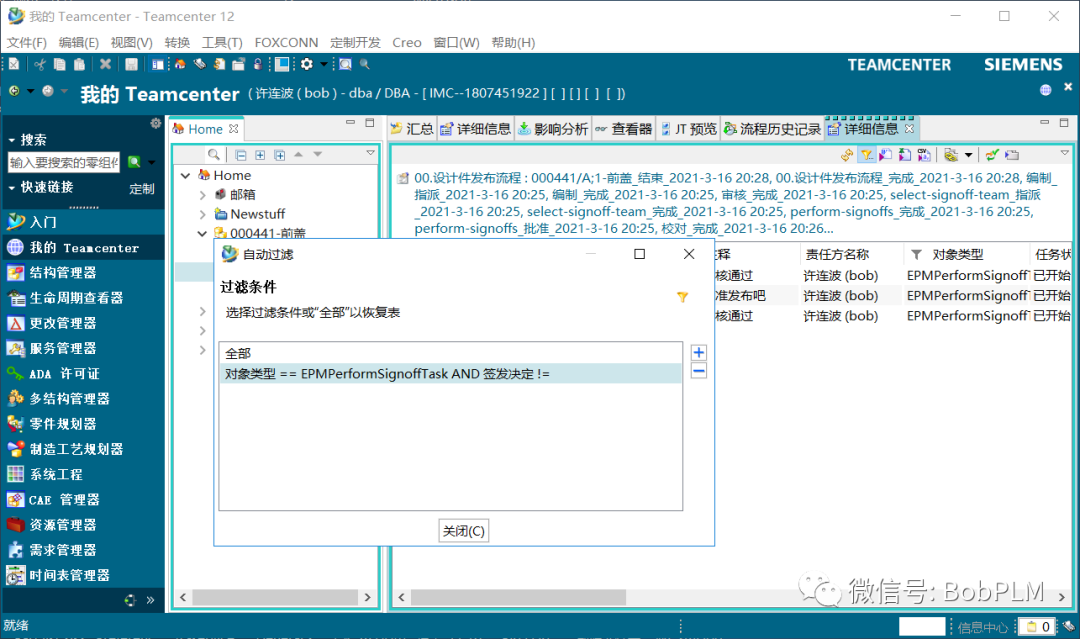The image size is (1080, 639).
Task: Open 资源管理器 application
Action: point(84,525)
